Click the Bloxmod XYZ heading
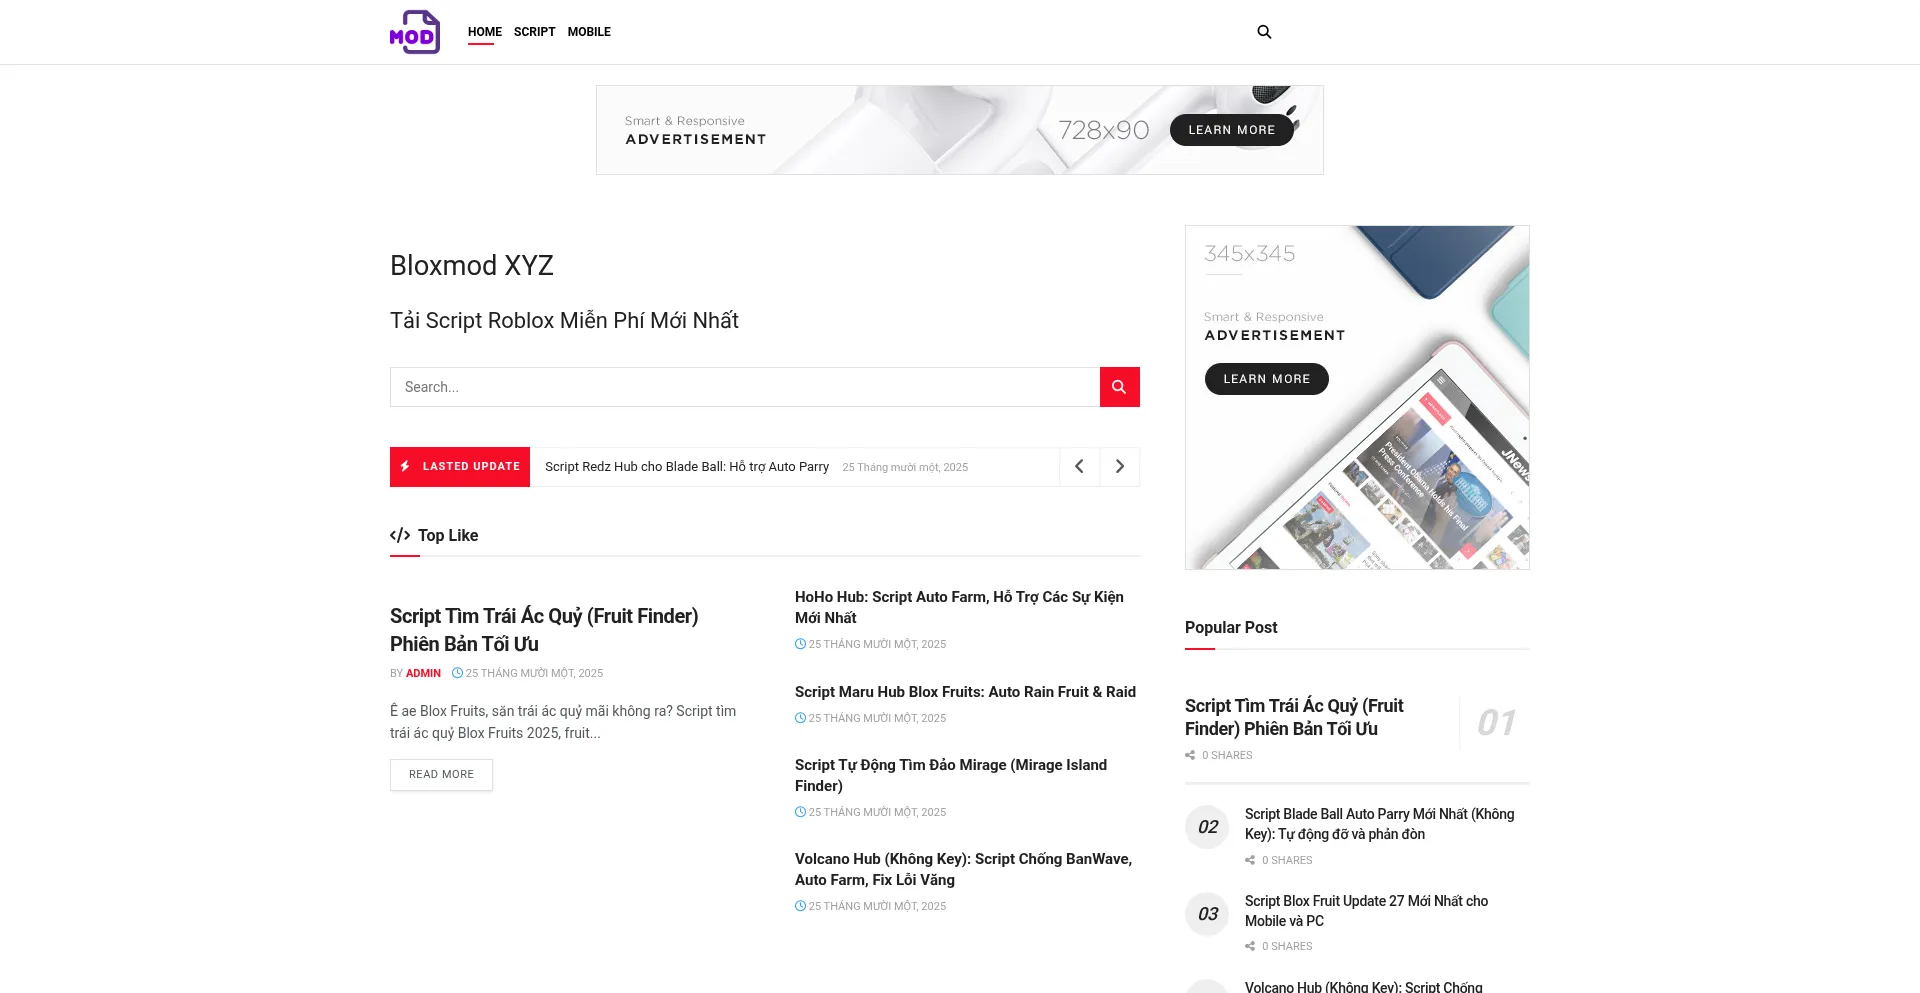The width and height of the screenshot is (1920, 993). point(471,265)
